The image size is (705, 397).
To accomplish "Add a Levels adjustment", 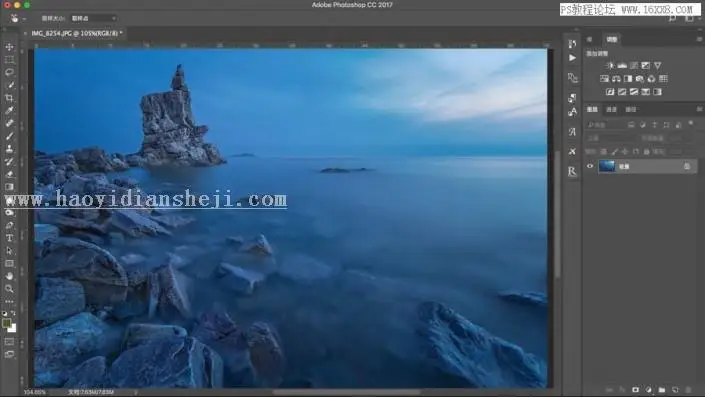I will coord(622,66).
